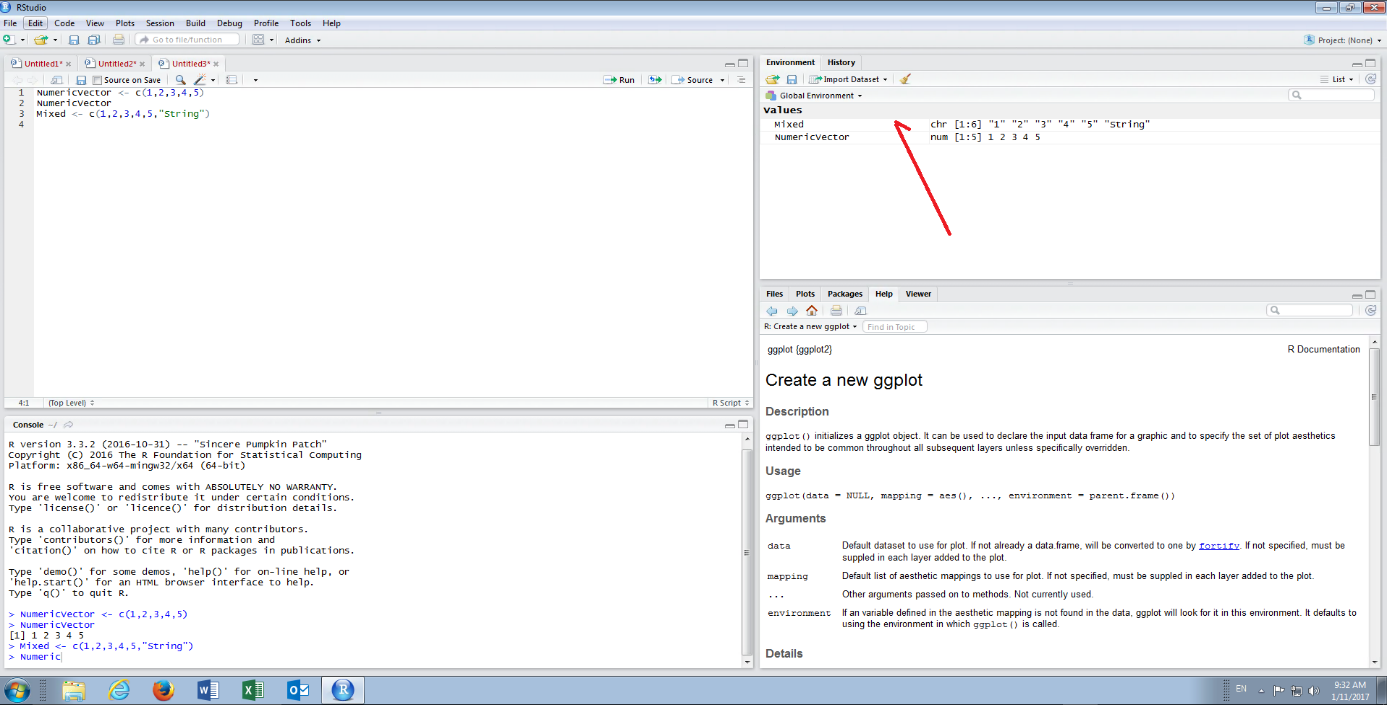The height and width of the screenshot is (705, 1387).
Task: Click the Run button
Action: [620, 80]
